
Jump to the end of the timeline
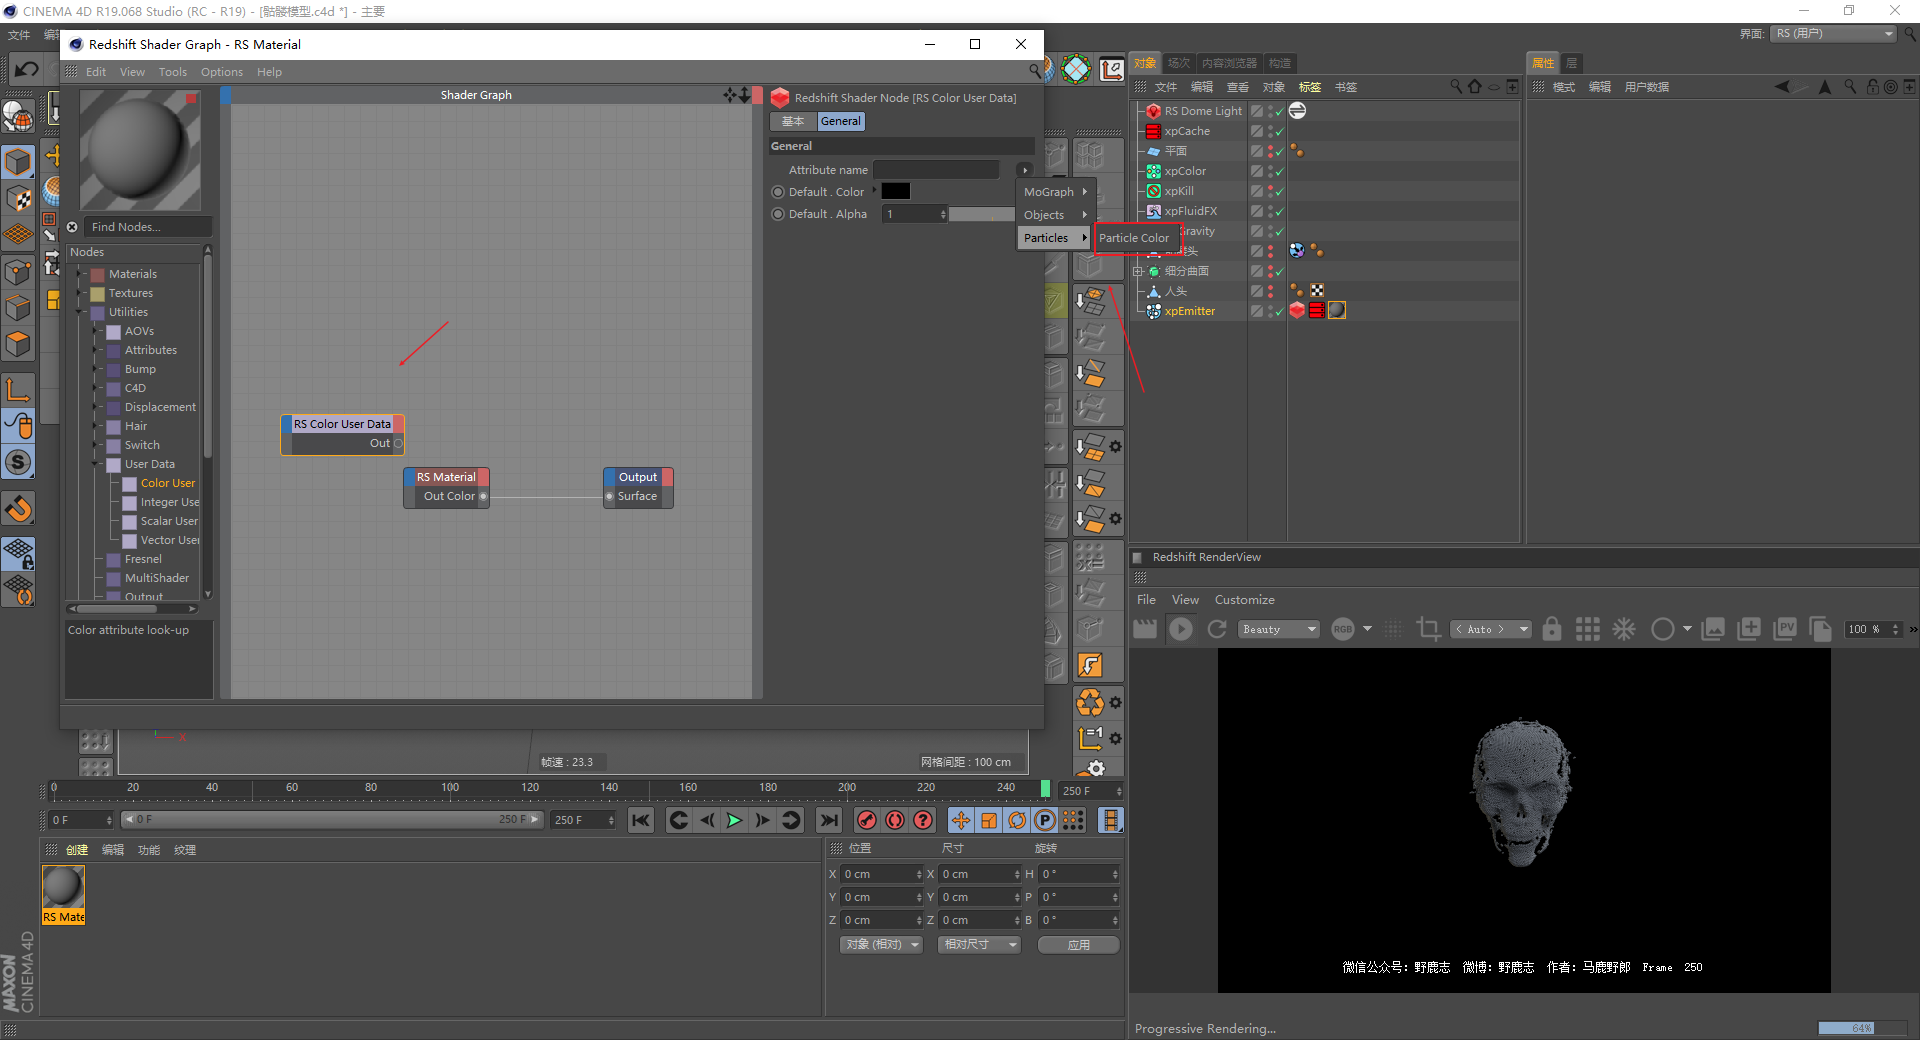click(x=829, y=820)
